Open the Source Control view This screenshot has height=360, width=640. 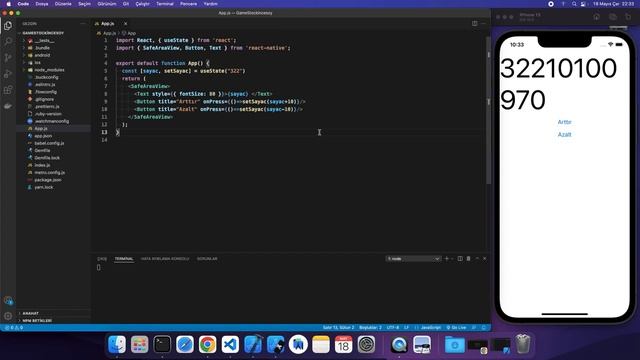[x=8, y=58]
